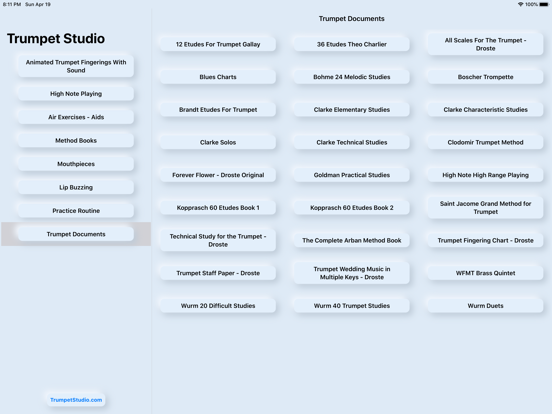The height and width of the screenshot is (414, 552).
Task: Open High Note High Range Playing document
Action: click(x=485, y=175)
